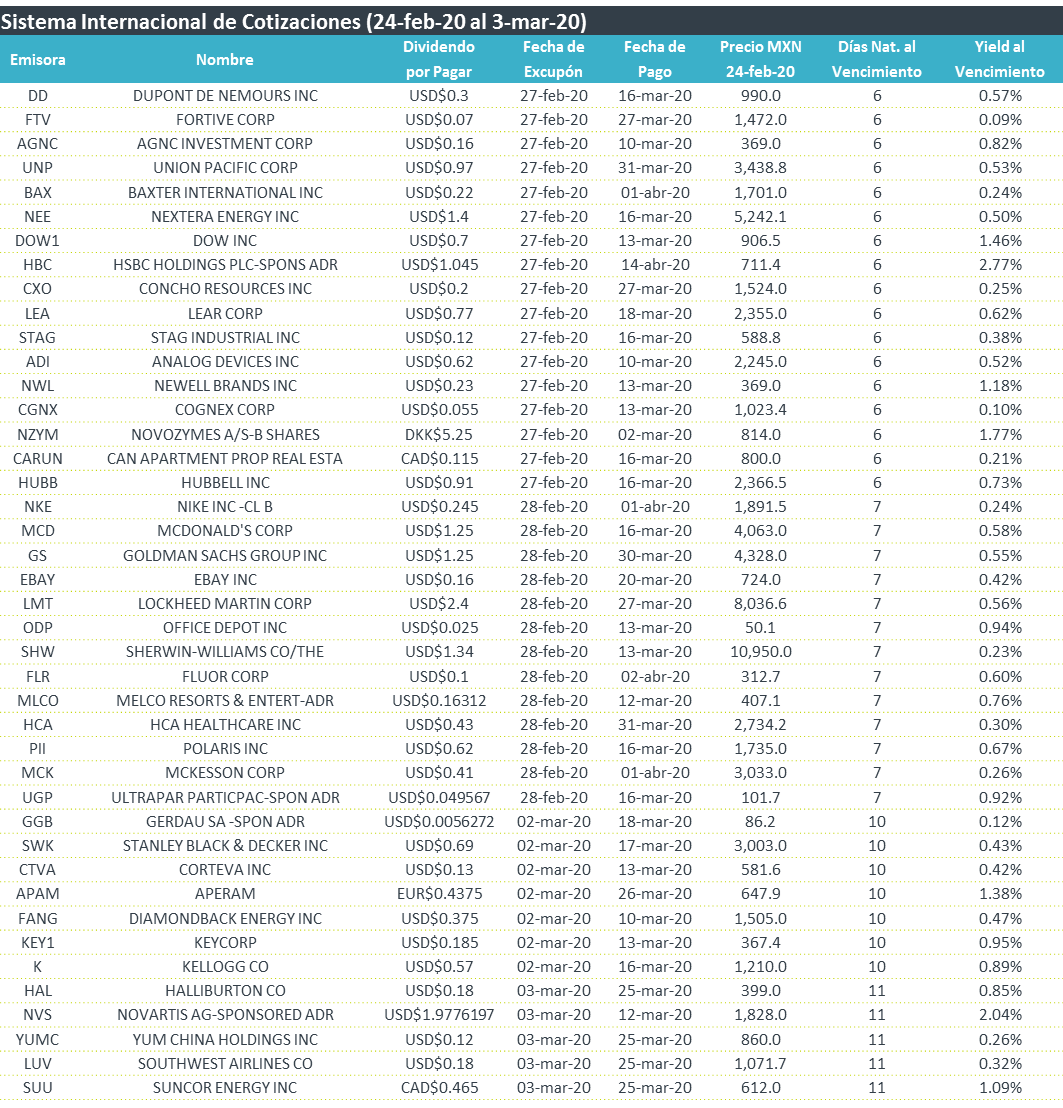1063x1108 pixels.
Task: Click days value '11' in the HAL row
Action: pyautogui.click(x=876, y=991)
